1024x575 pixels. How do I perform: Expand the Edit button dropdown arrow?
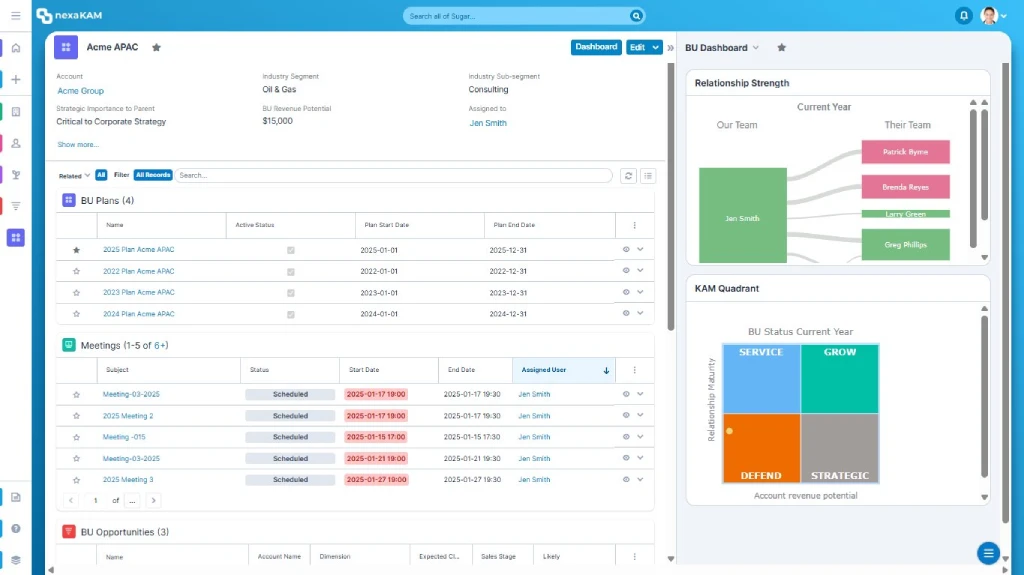(x=656, y=47)
